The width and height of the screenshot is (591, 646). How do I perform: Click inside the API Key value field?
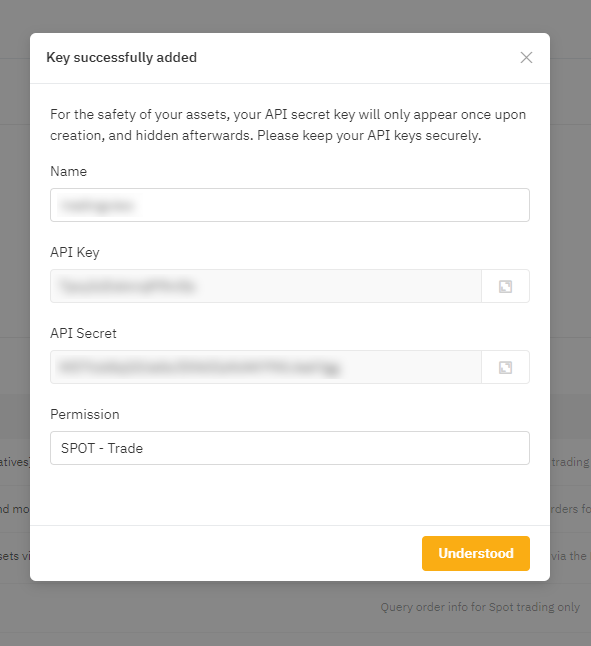[266, 286]
